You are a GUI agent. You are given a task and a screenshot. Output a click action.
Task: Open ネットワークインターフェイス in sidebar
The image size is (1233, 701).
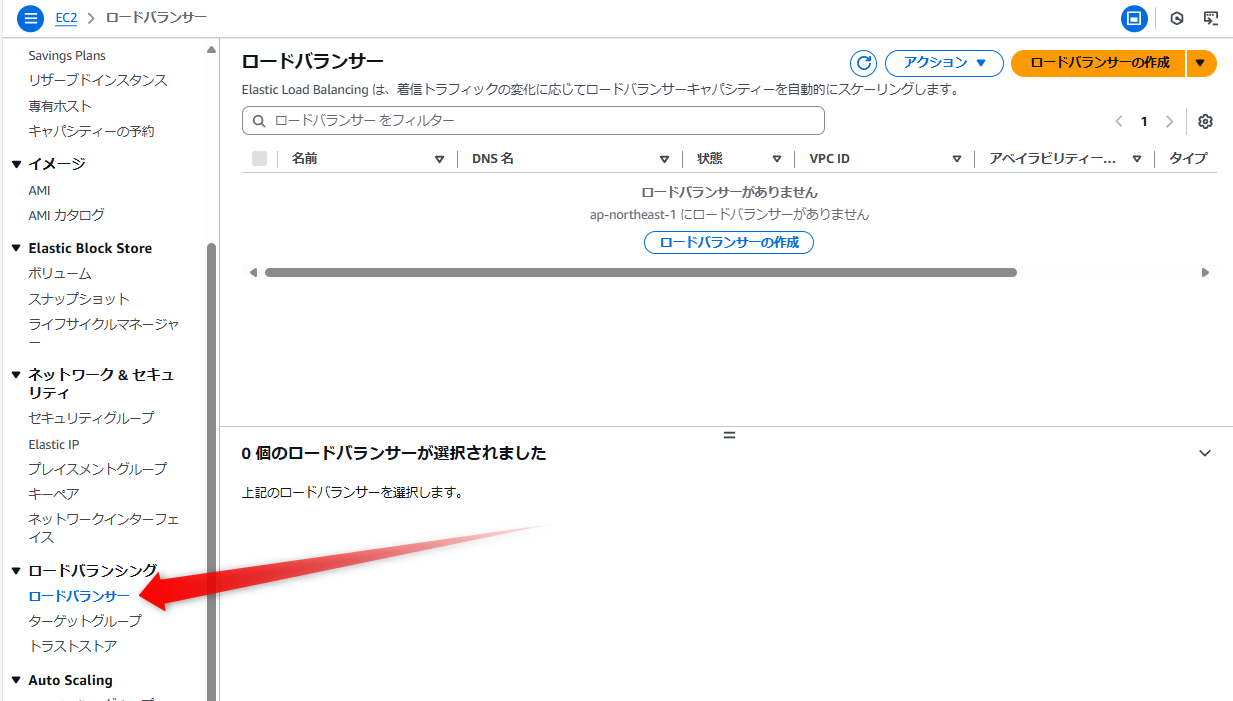pos(104,528)
